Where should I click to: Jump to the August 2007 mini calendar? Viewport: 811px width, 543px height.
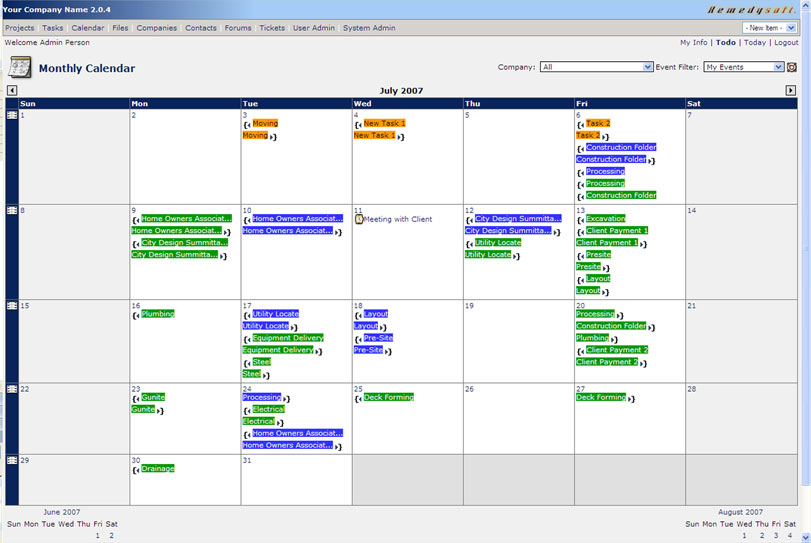click(x=739, y=512)
